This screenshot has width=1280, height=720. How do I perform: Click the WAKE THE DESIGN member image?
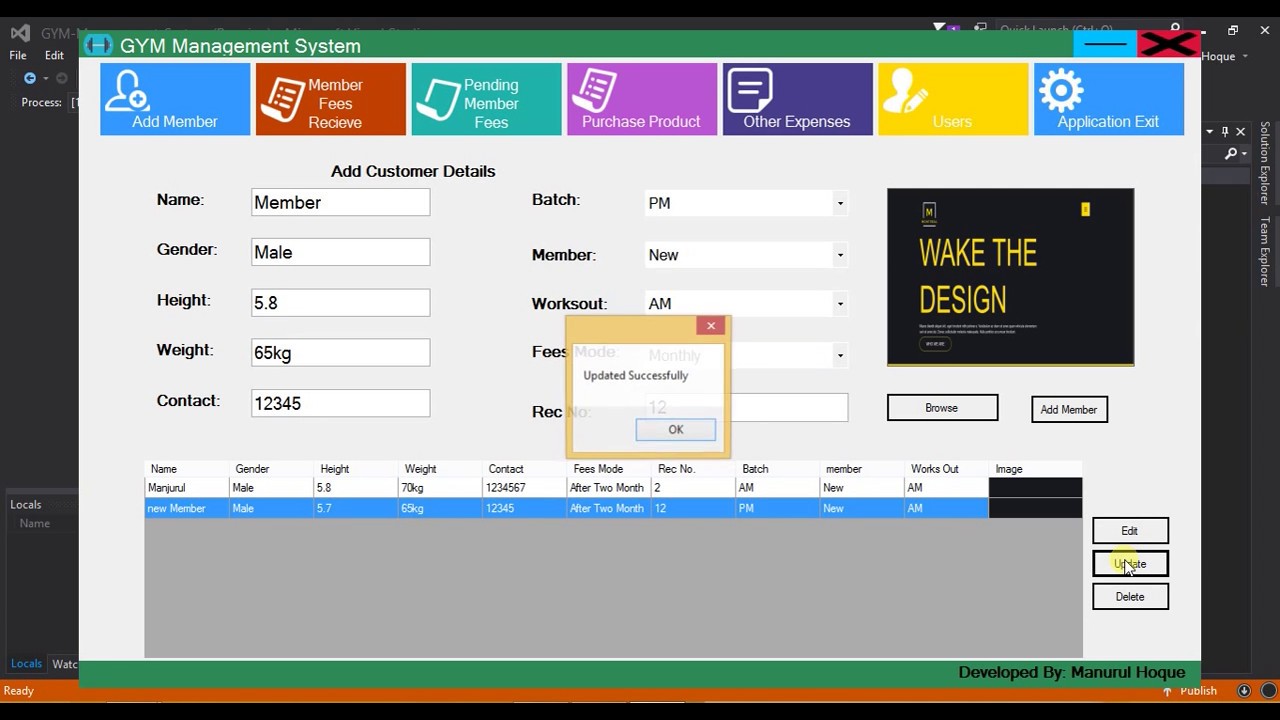tap(1011, 277)
